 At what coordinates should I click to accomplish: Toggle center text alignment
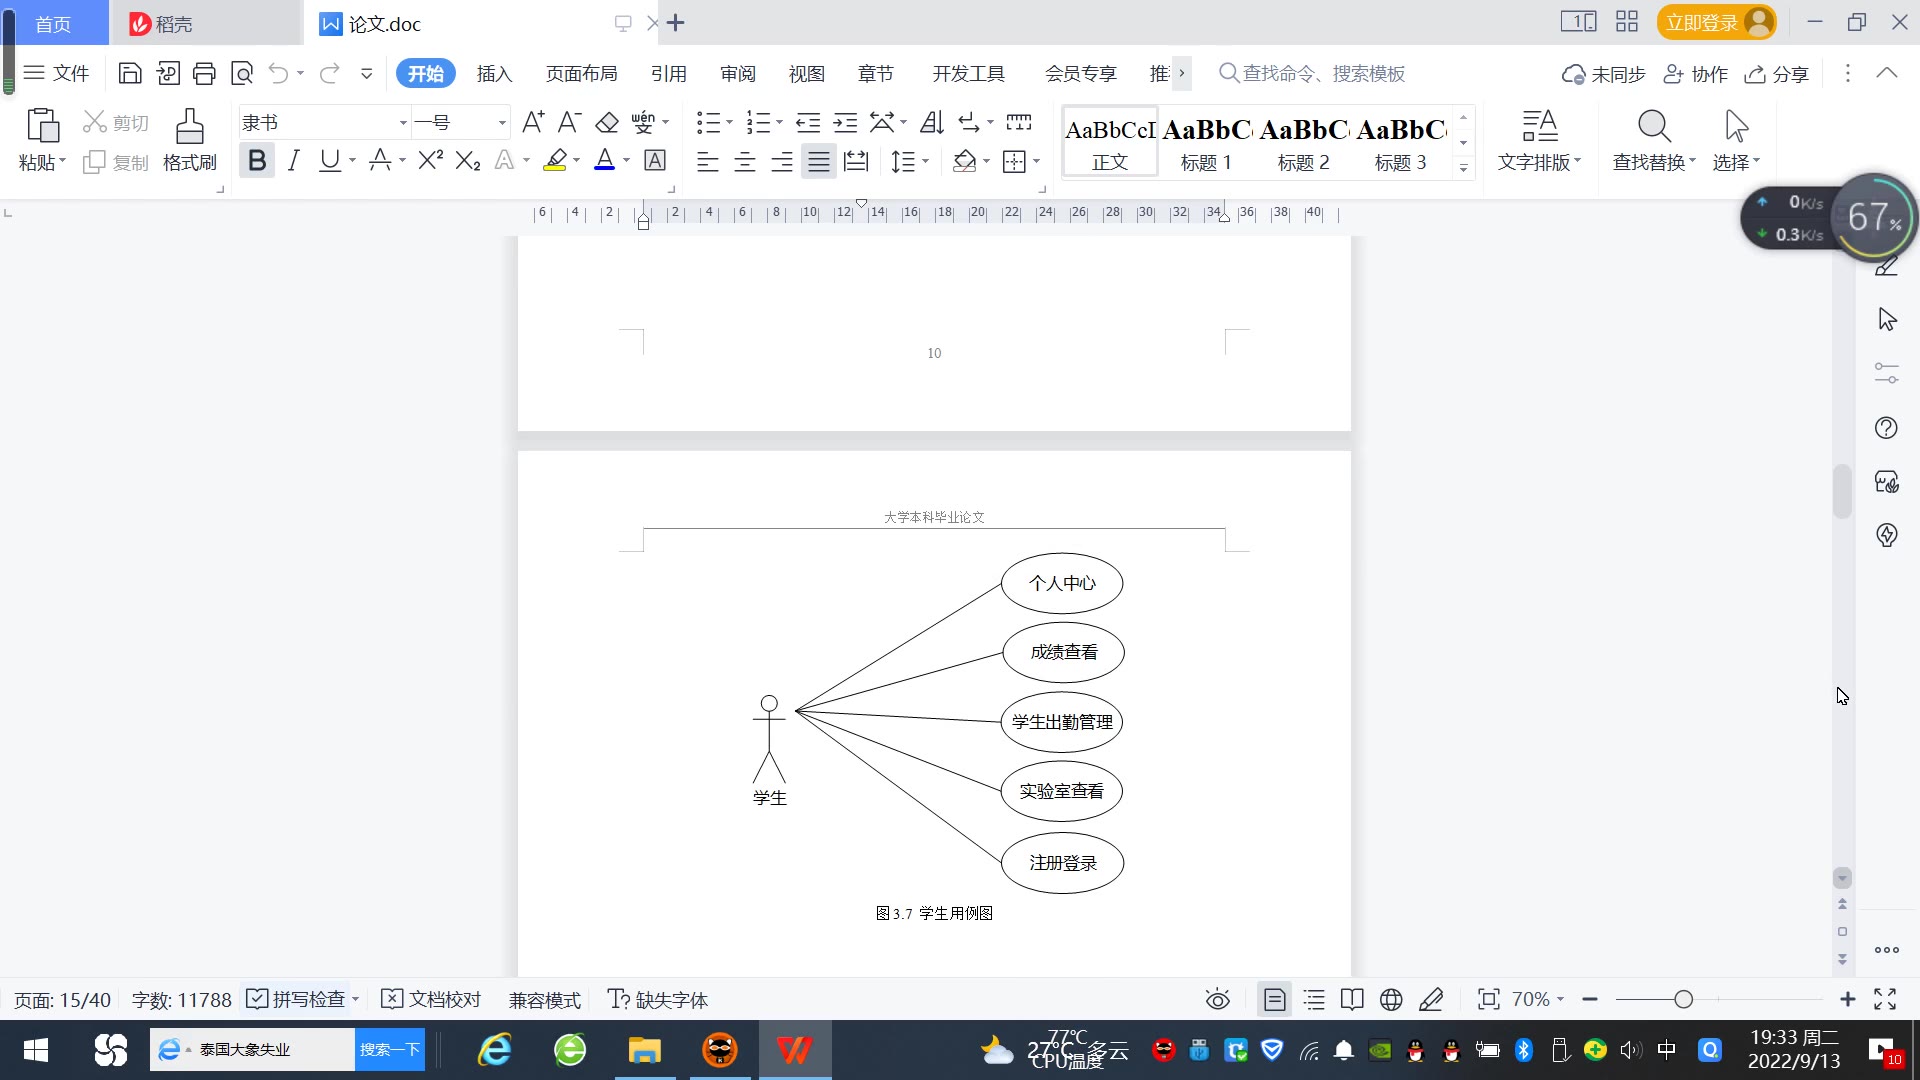click(x=745, y=161)
